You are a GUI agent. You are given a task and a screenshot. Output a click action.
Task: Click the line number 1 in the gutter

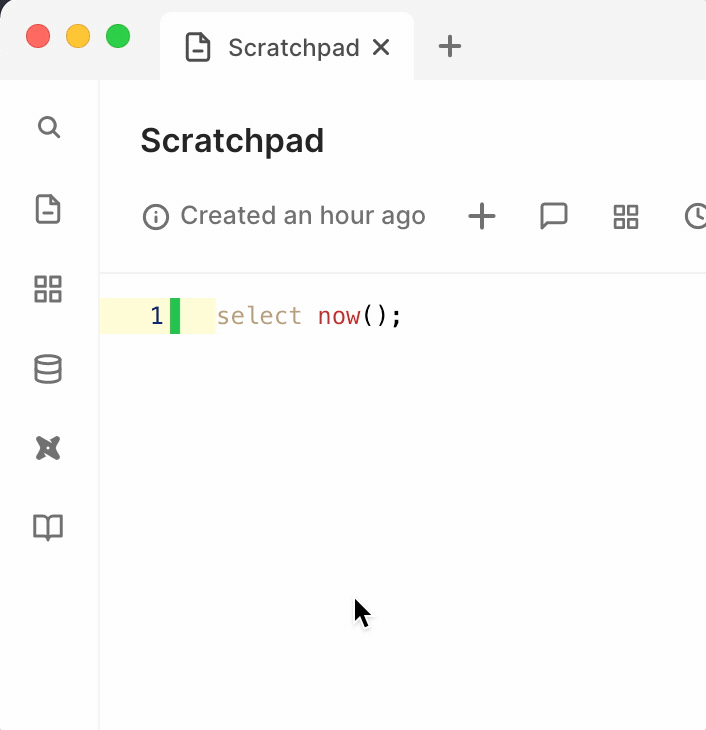click(x=156, y=316)
